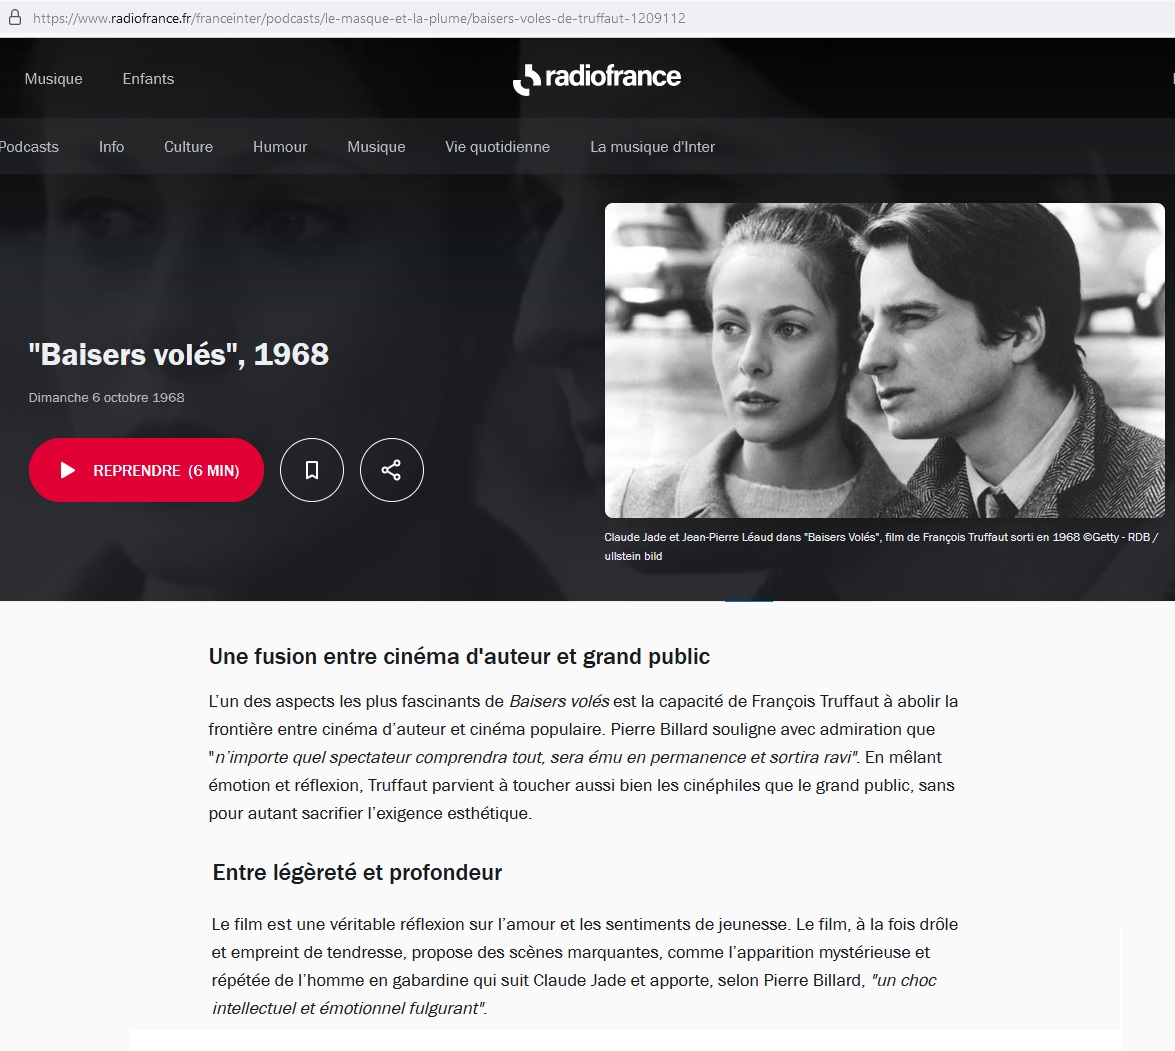
Task: Open the Humour section
Action: tap(280, 147)
